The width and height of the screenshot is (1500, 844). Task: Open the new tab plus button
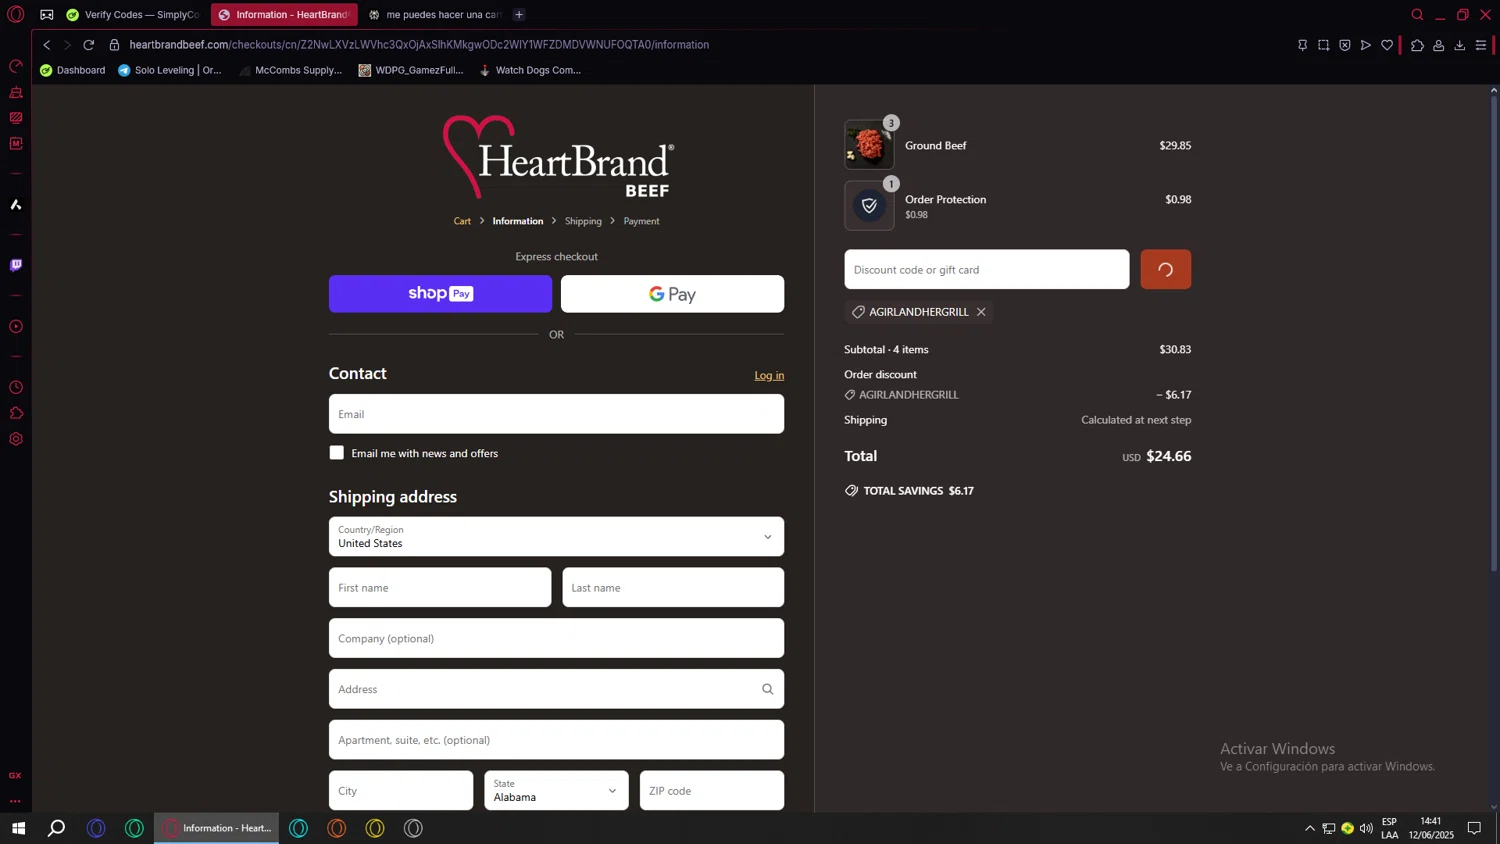(x=519, y=14)
